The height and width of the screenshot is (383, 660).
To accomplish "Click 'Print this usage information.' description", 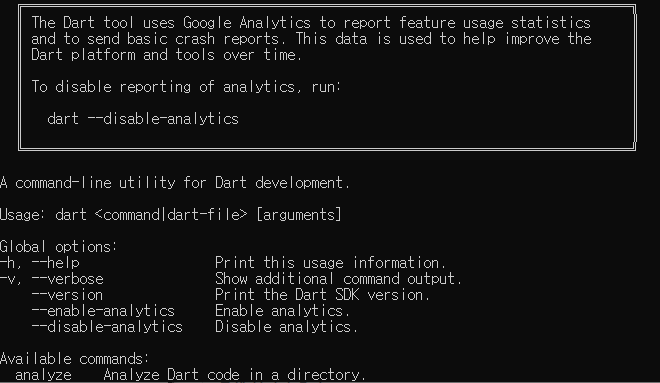I will click(x=330, y=263).
